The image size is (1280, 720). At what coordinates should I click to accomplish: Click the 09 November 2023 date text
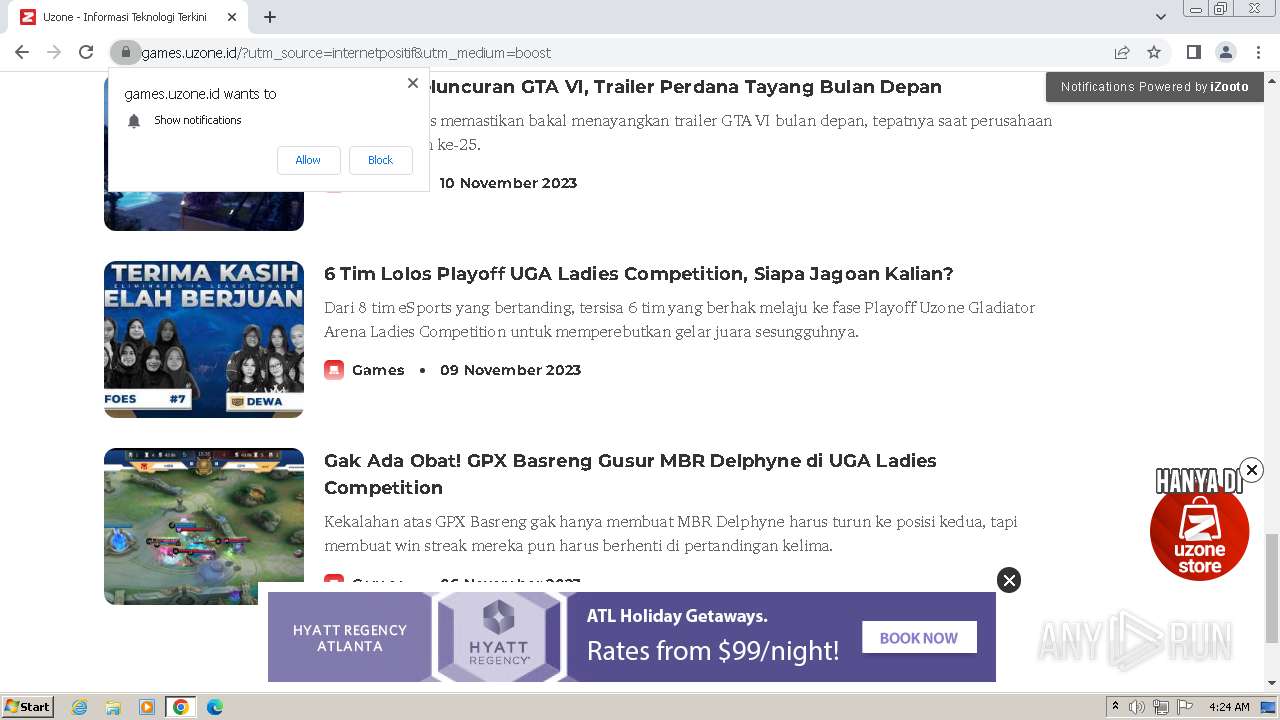click(510, 370)
